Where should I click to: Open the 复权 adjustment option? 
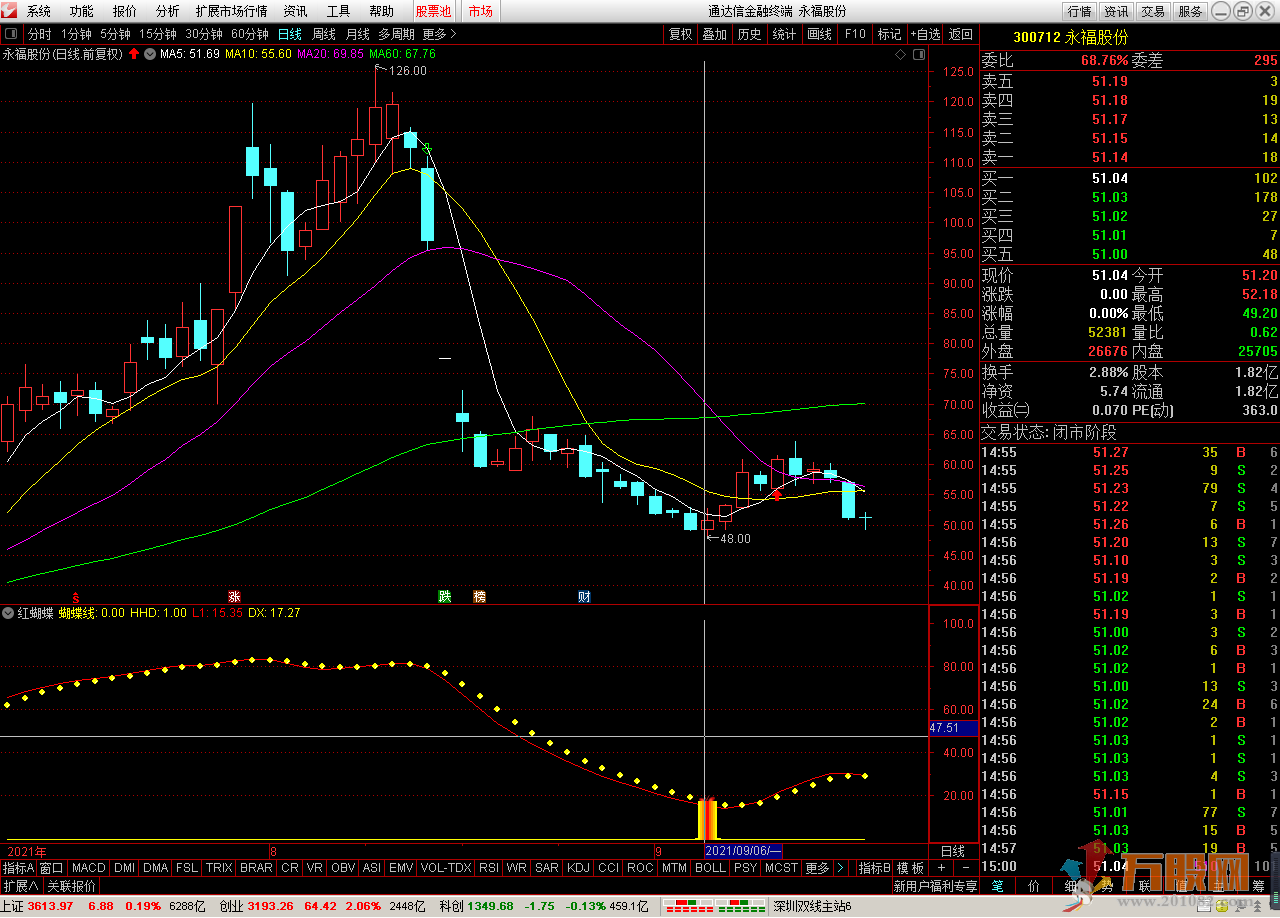[x=680, y=34]
